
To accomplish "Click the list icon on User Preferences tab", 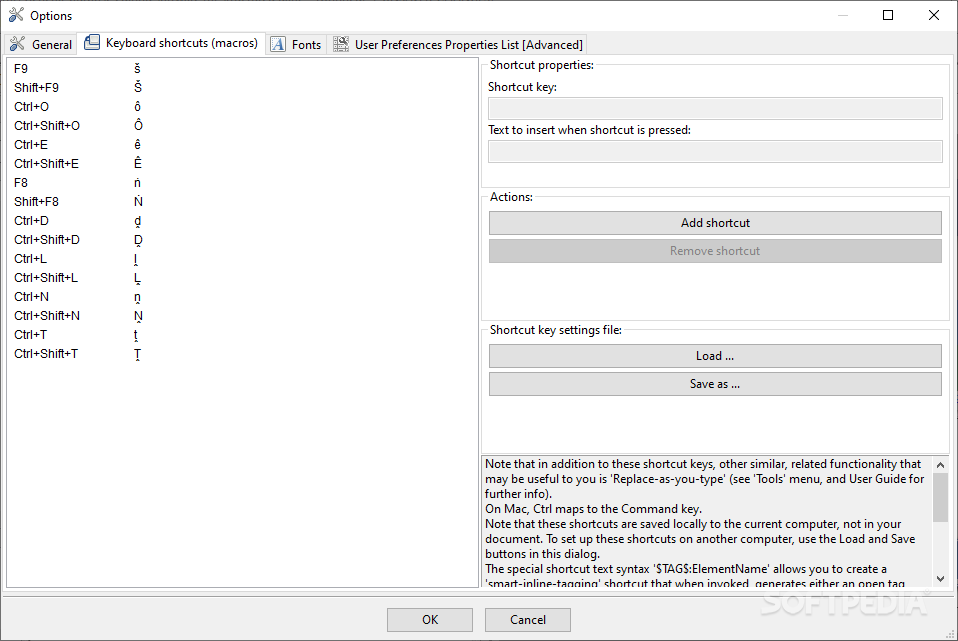I will pos(341,44).
